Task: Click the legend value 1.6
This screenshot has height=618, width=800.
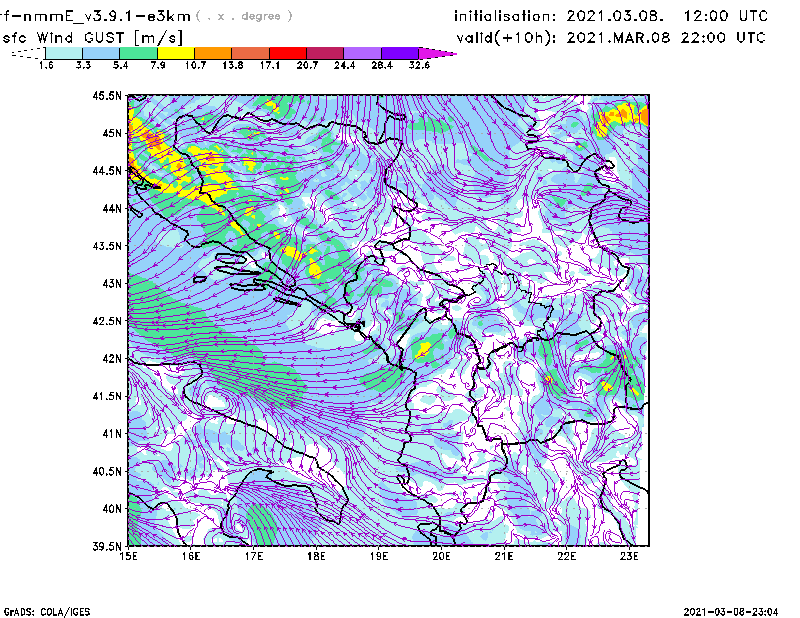Action: click(46, 65)
